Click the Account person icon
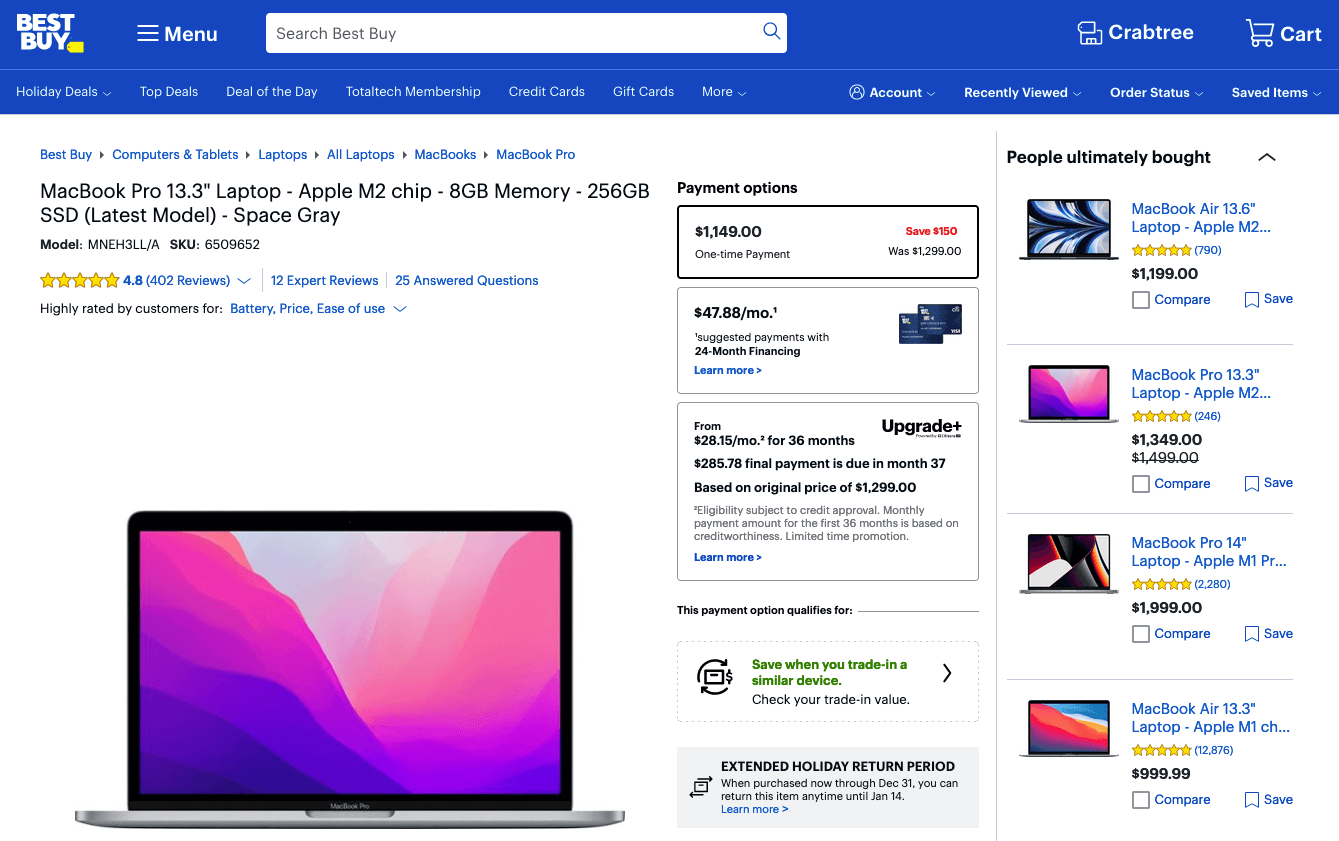Screen dimensions: 1339x841 tap(857, 92)
